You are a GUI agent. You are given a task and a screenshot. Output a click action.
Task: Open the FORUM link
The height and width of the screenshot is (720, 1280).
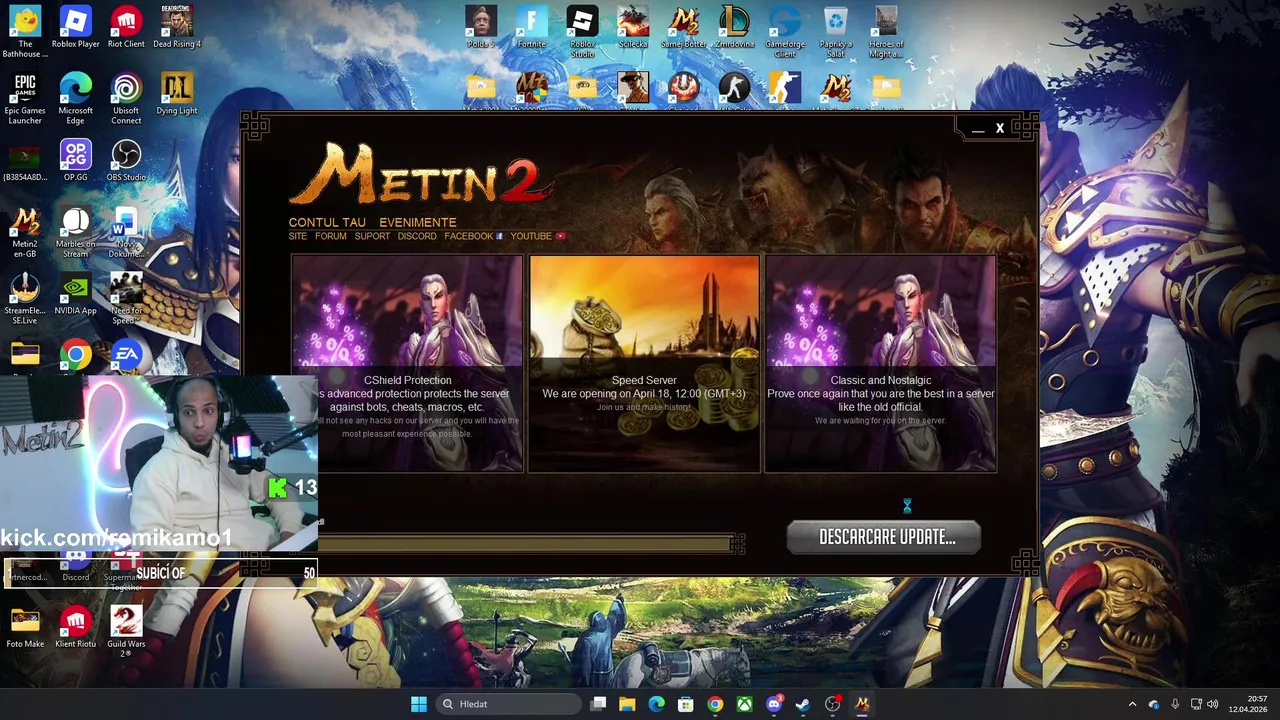click(330, 236)
